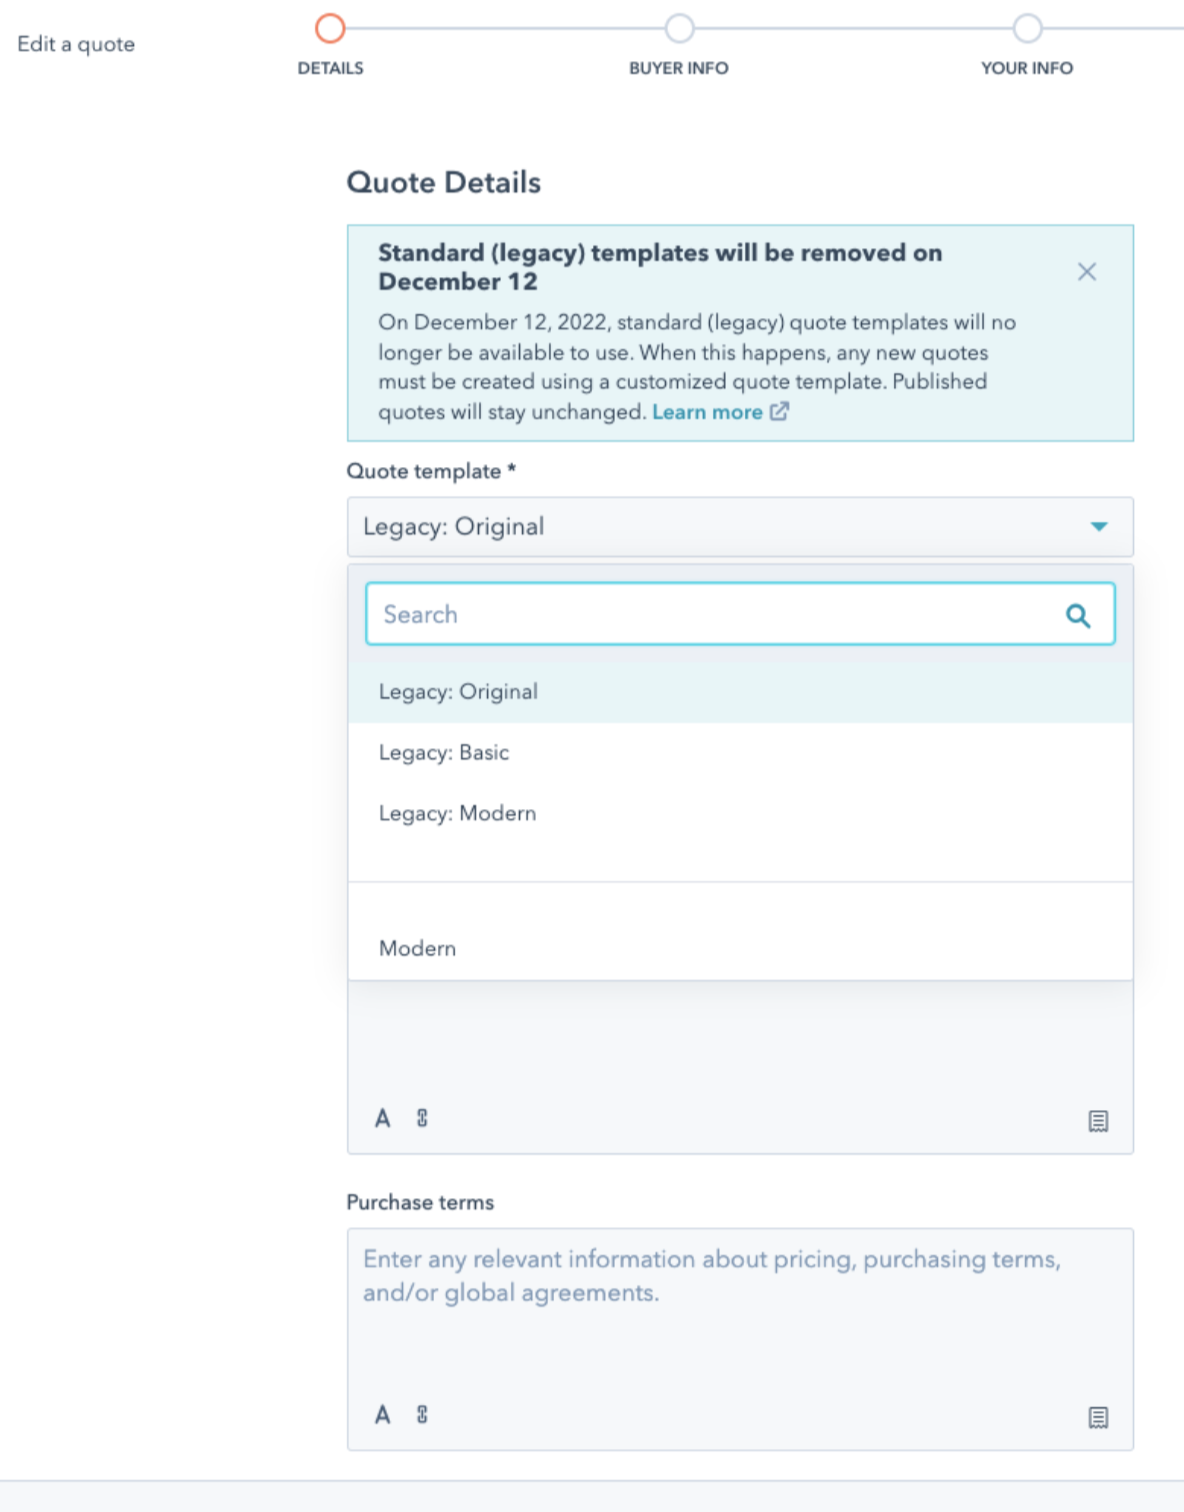Select the Legacy: Original template option
1184x1512 pixels.
pos(458,692)
